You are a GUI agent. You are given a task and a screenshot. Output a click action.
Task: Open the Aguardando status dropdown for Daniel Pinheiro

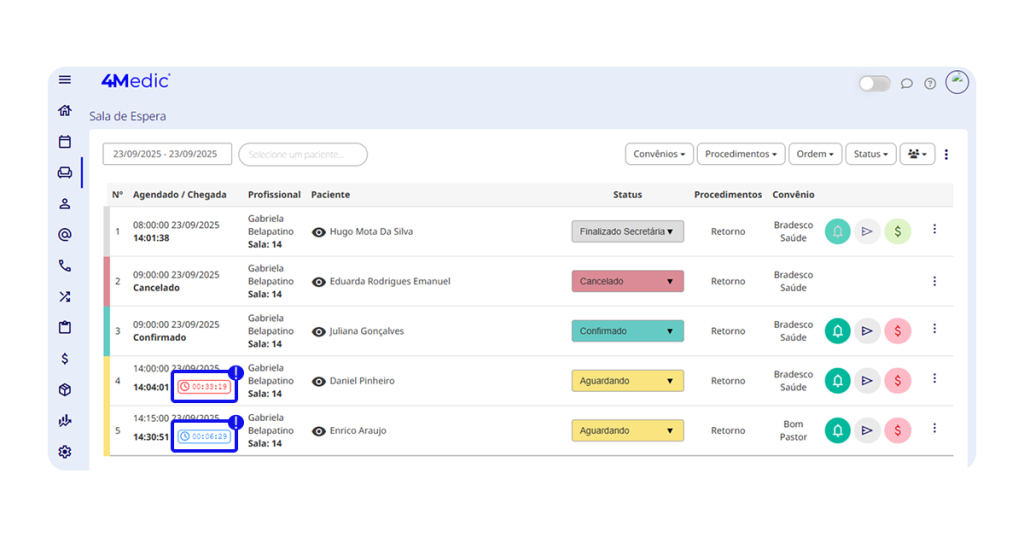(x=627, y=381)
